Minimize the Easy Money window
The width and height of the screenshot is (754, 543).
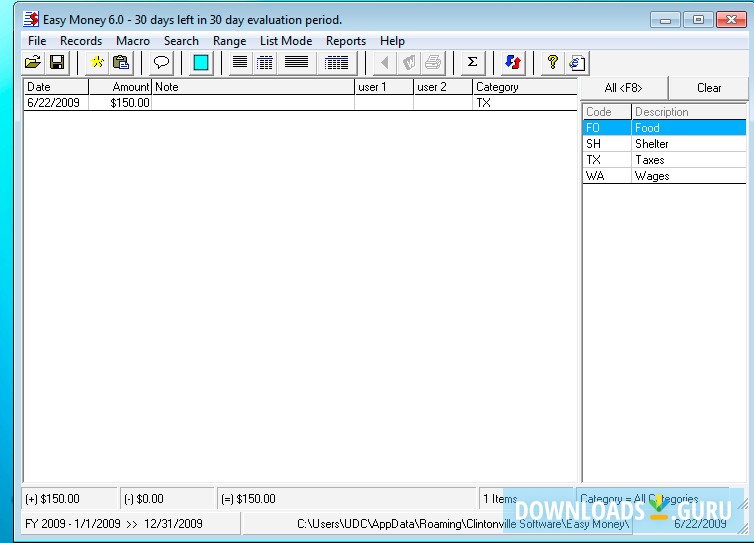665,20
